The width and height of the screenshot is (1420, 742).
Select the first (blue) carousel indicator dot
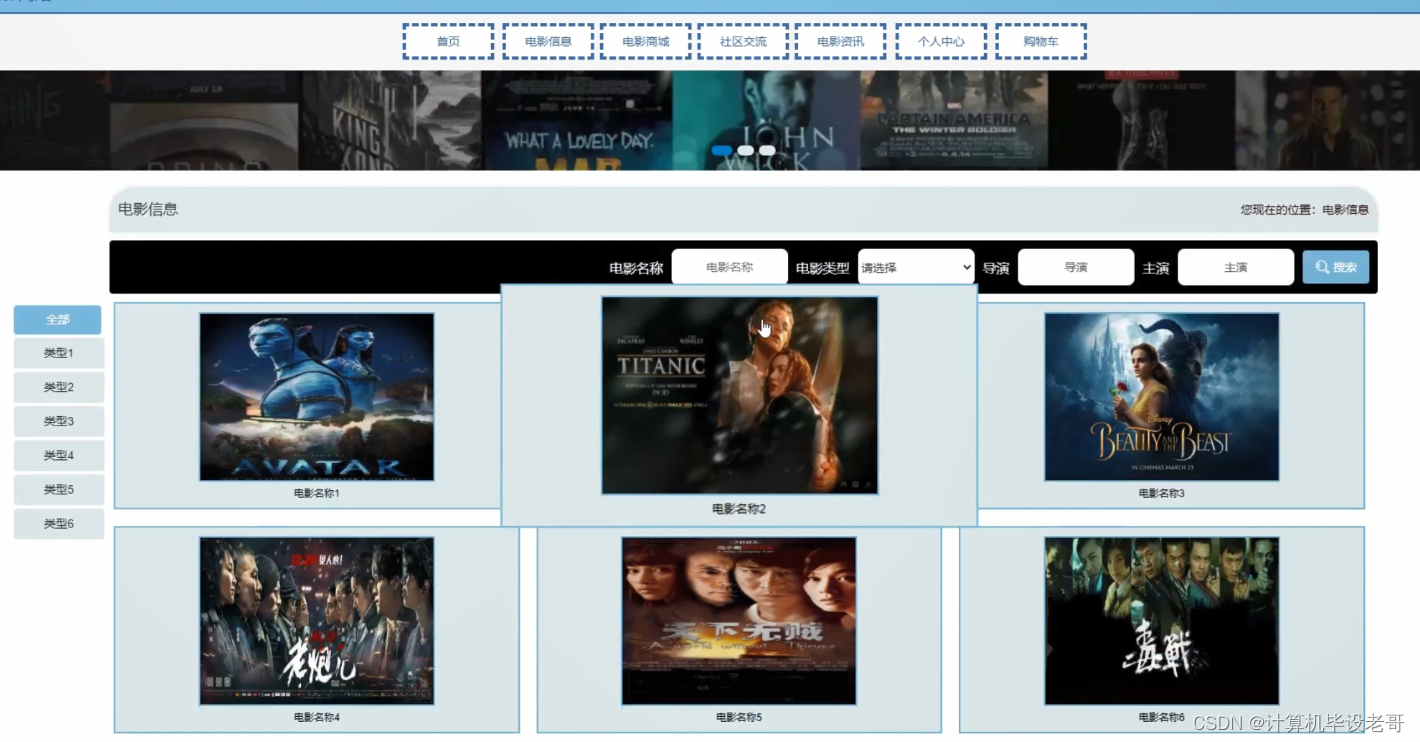(722, 150)
